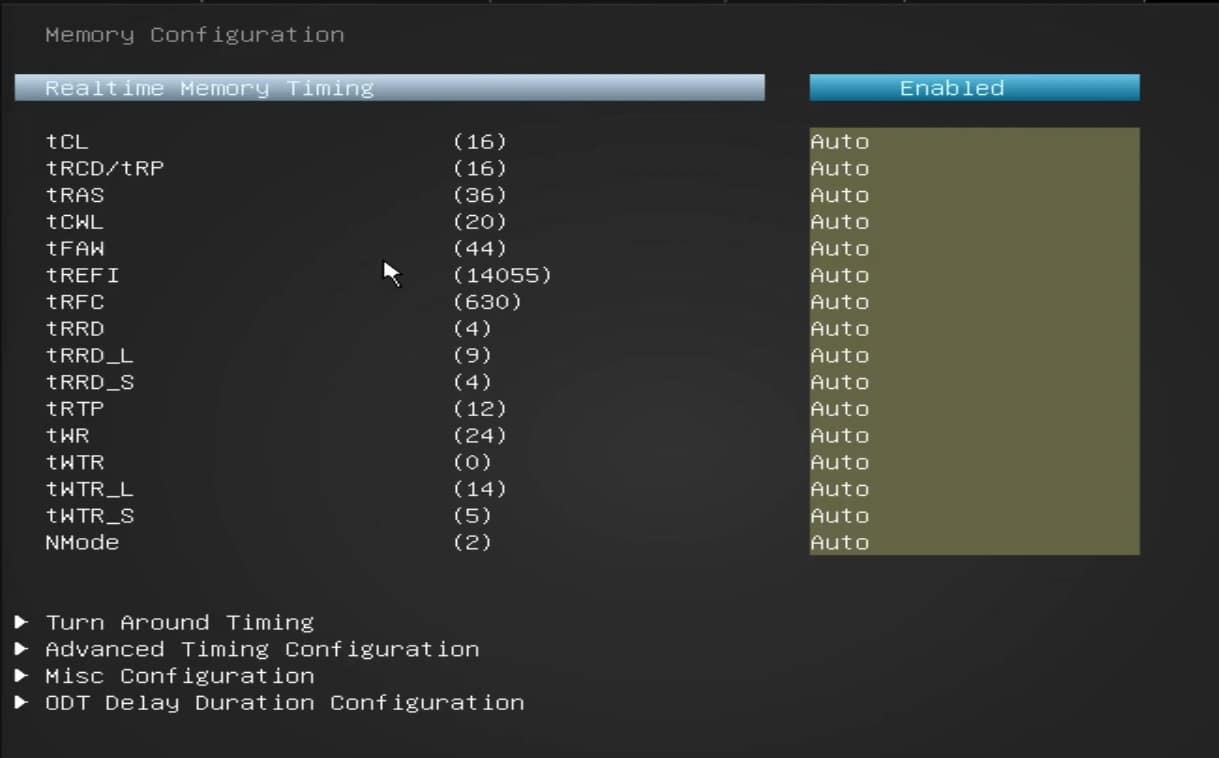Click the tRCD/tRP Auto value field

point(973,169)
